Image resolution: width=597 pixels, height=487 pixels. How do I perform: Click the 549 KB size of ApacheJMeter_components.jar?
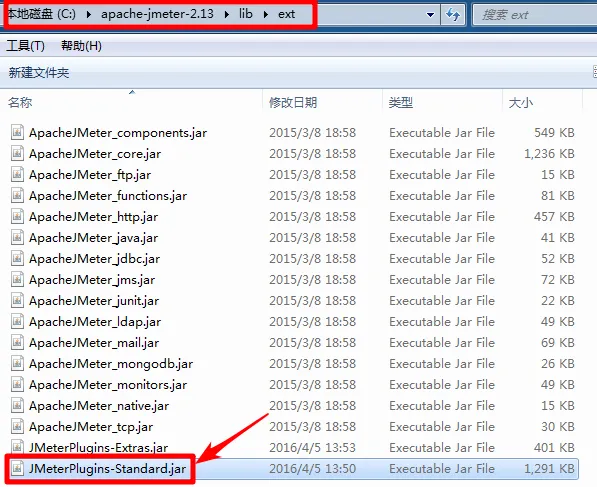(554, 133)
